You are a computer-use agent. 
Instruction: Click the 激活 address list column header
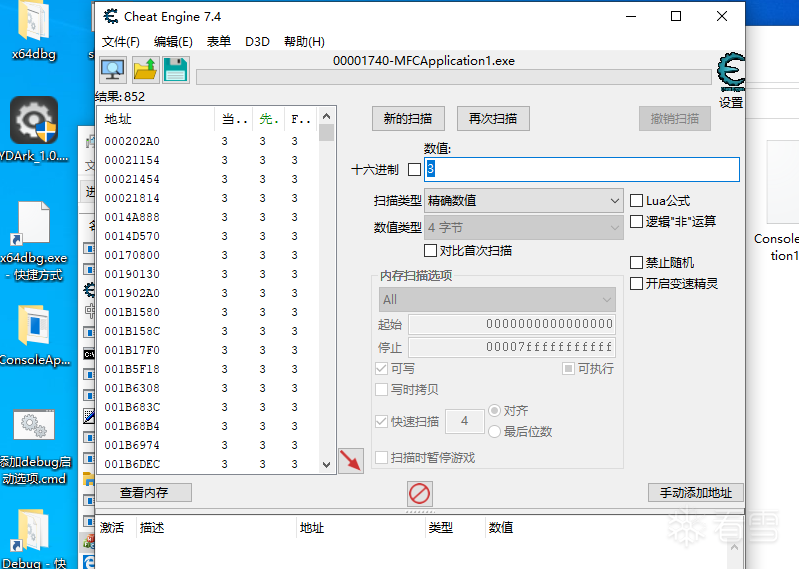(x=116, y=528)
